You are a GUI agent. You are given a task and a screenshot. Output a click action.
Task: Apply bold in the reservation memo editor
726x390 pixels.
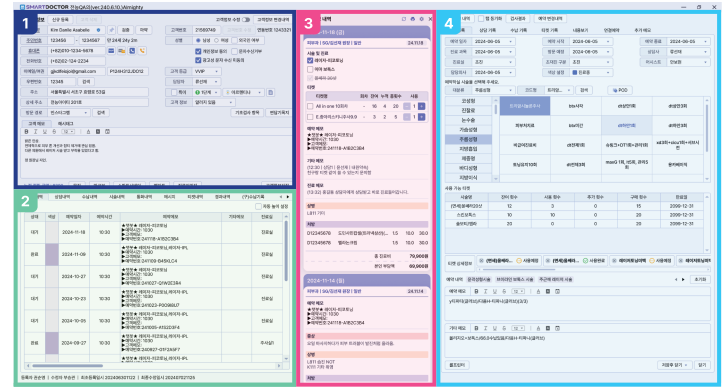tap(476, 291)
